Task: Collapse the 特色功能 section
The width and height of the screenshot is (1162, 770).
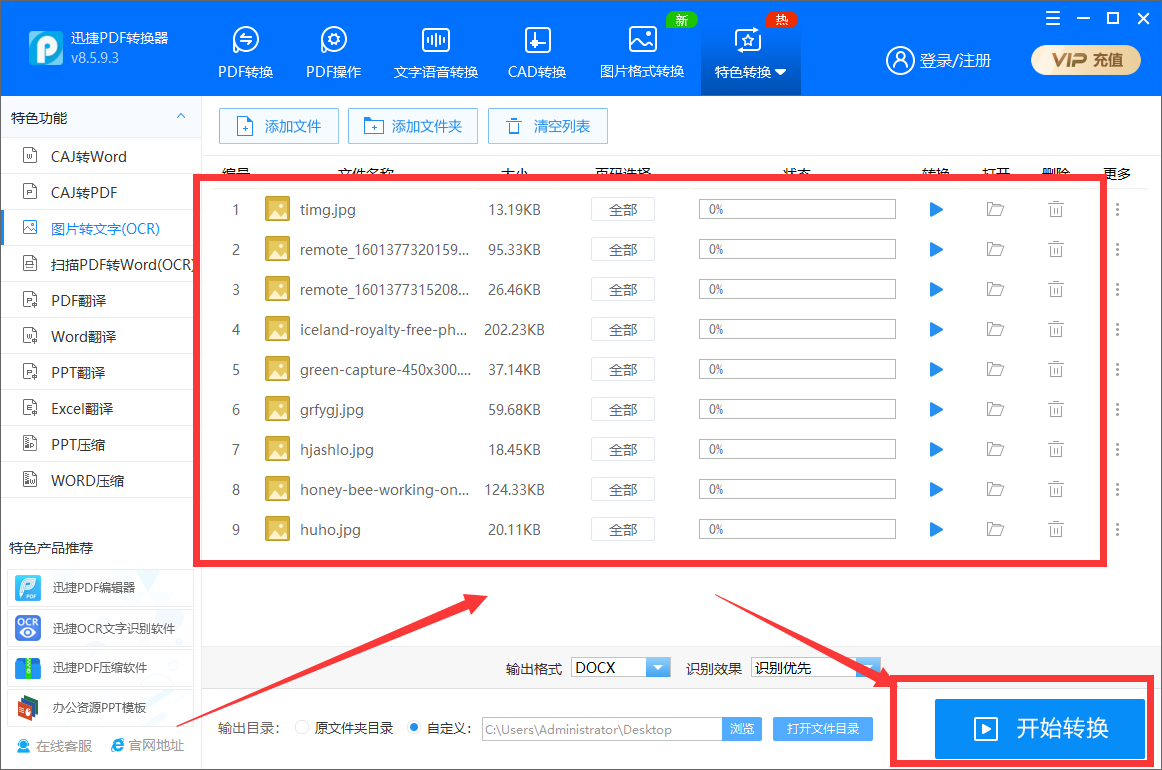Action: coord(181,116)
